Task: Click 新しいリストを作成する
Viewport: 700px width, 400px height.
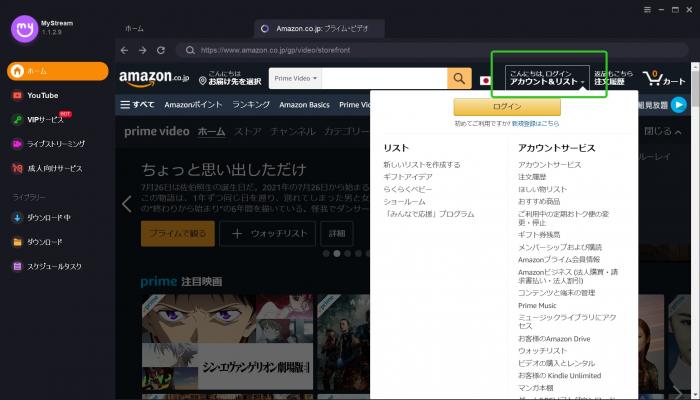Action: coord(422,165)
